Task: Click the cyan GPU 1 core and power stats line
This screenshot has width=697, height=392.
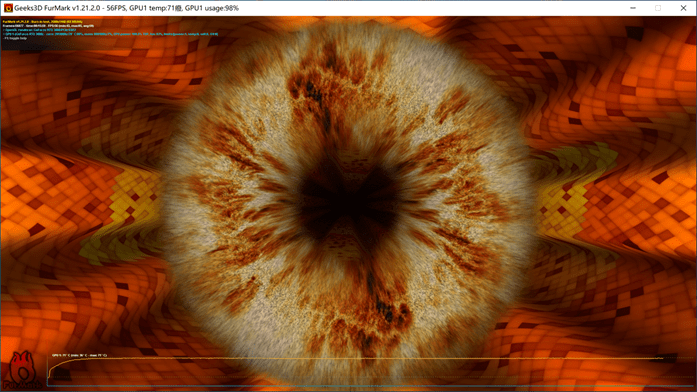Action: tap(110, 34)
